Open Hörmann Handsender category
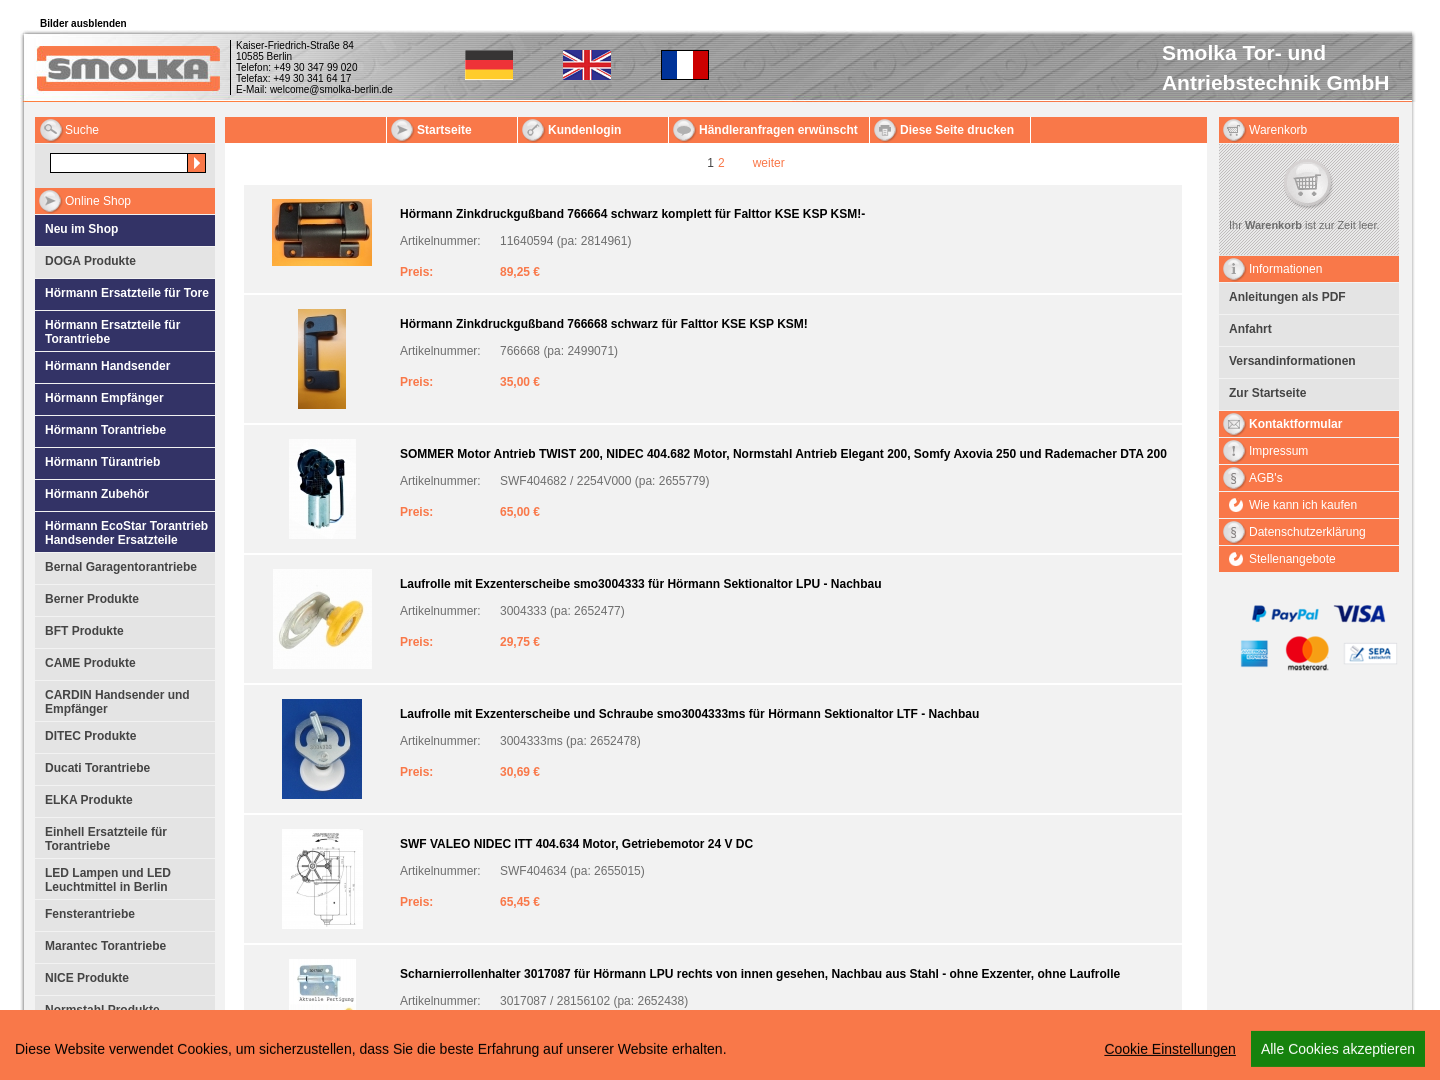 (x=125, y=367)
